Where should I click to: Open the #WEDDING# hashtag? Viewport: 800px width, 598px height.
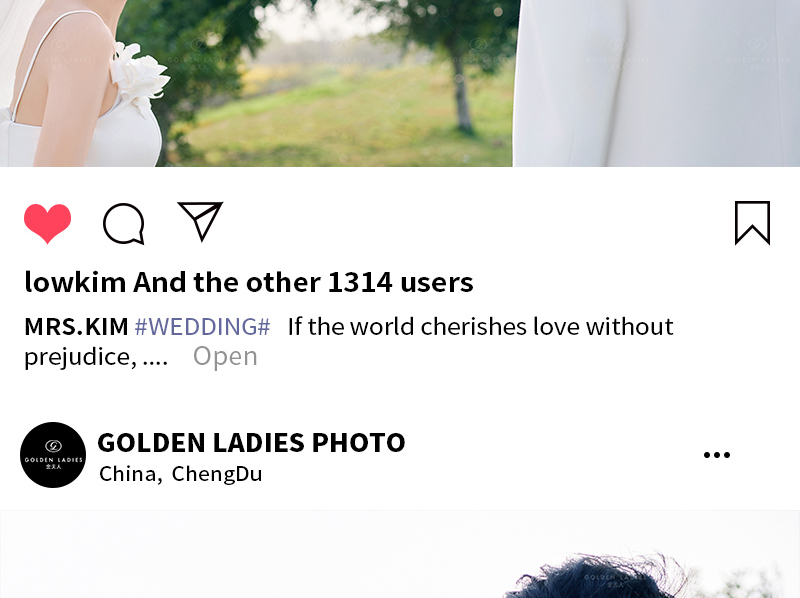coord(203,327)
